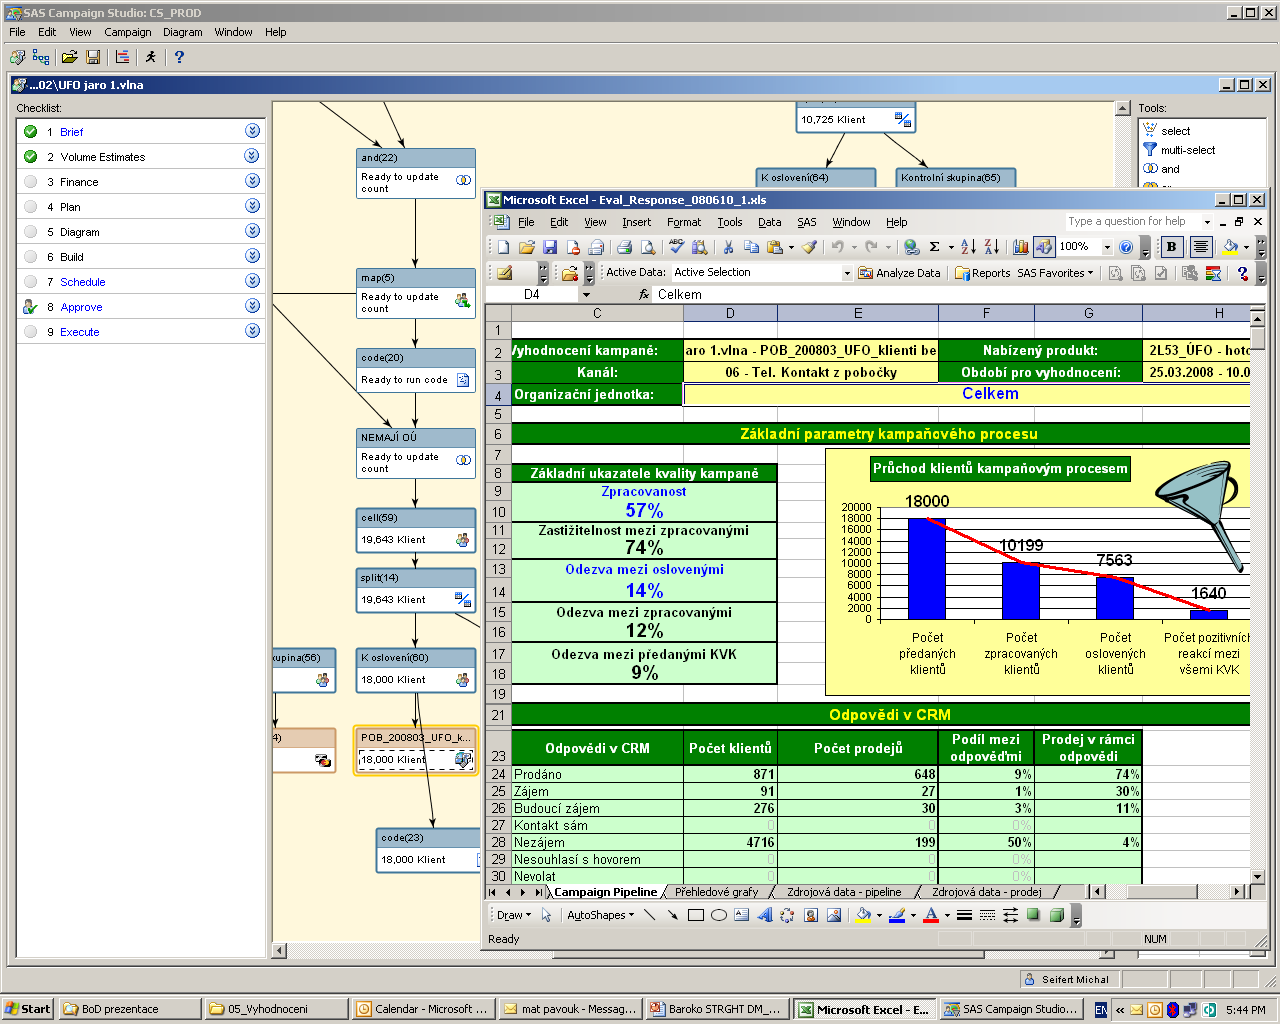The height and width of the screenshot is (1024, 1280).
Task: Click the status circle beside Plan in Checklist
Action: pyautogui.click(x=30, y=207)
